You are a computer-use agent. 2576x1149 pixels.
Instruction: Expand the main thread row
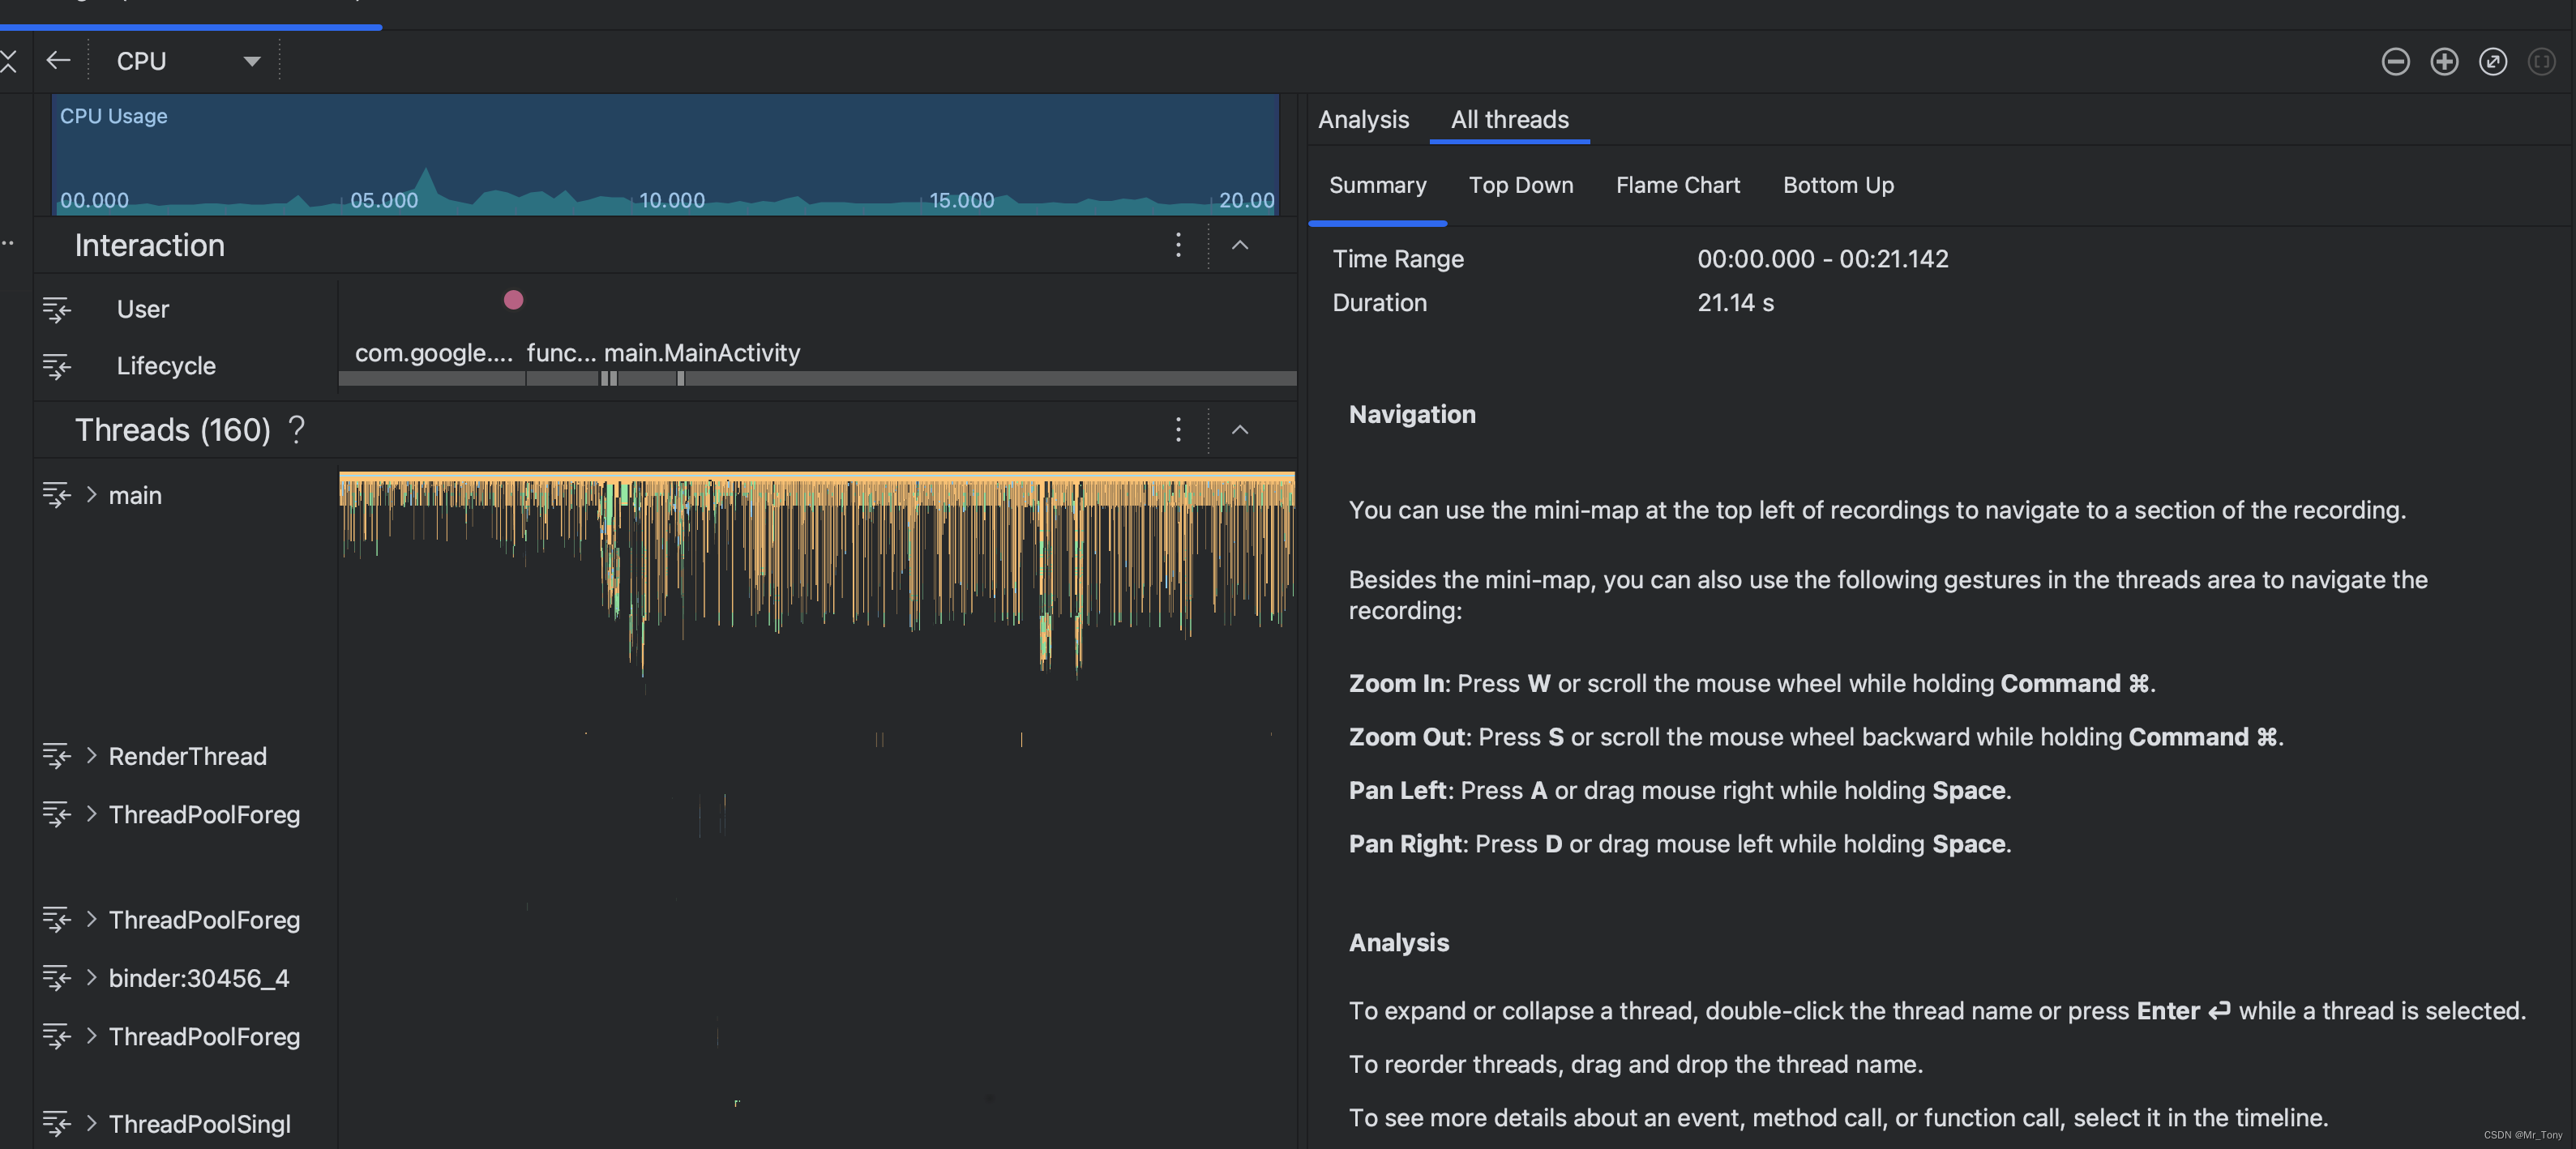(91, 495)
